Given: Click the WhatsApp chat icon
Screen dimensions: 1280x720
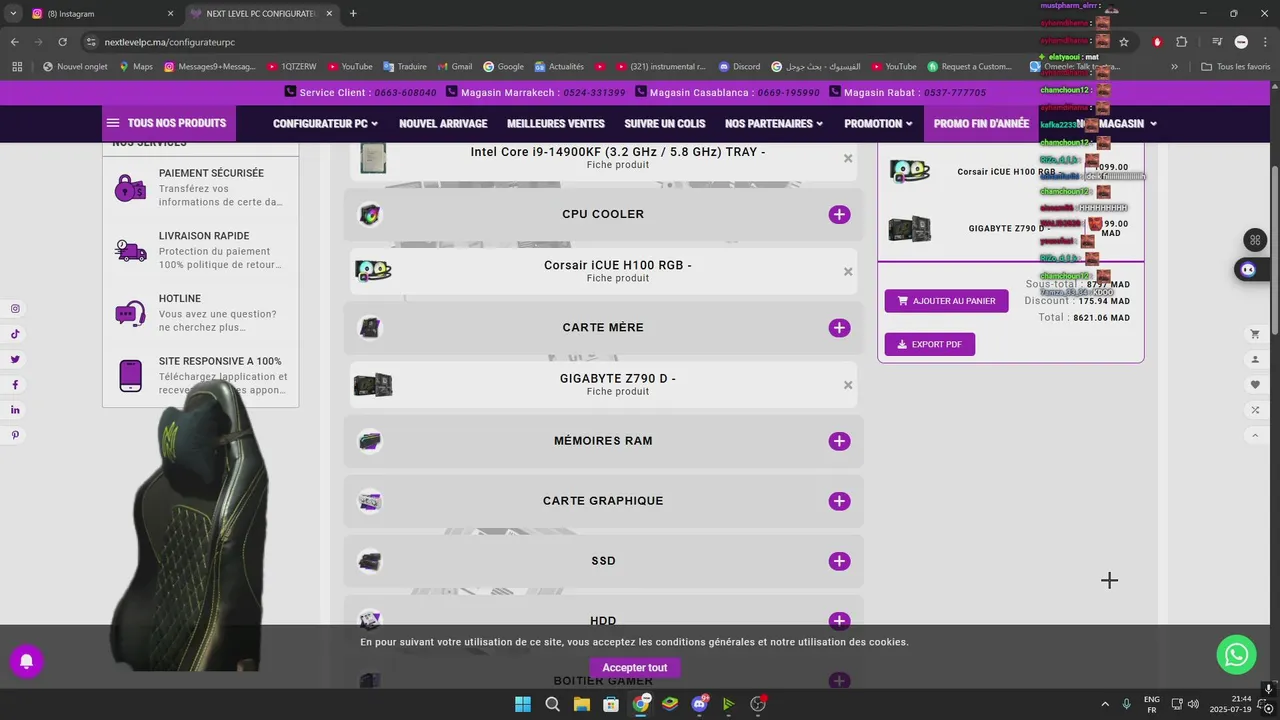Looking at the screenshot, I should 1236,654.
